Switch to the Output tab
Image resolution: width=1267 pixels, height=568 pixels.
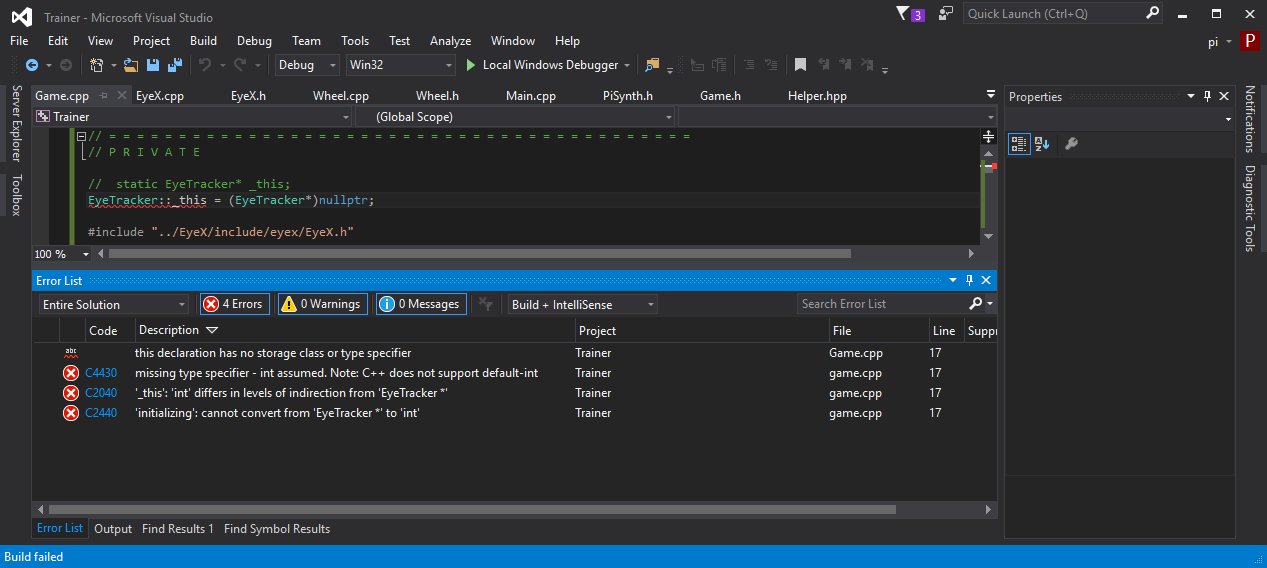113,529
